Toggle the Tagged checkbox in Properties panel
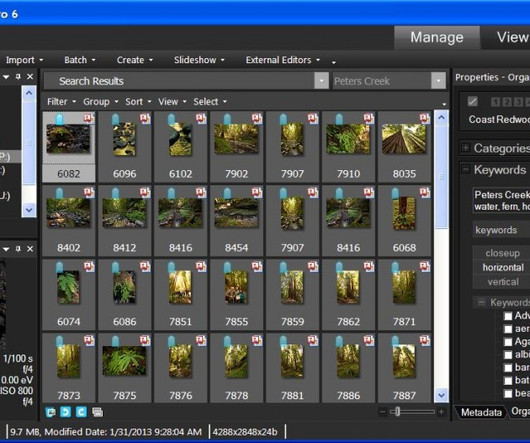The width and height of the screenshot is (530, 443). pyautogui.click(x=473, y=101)
